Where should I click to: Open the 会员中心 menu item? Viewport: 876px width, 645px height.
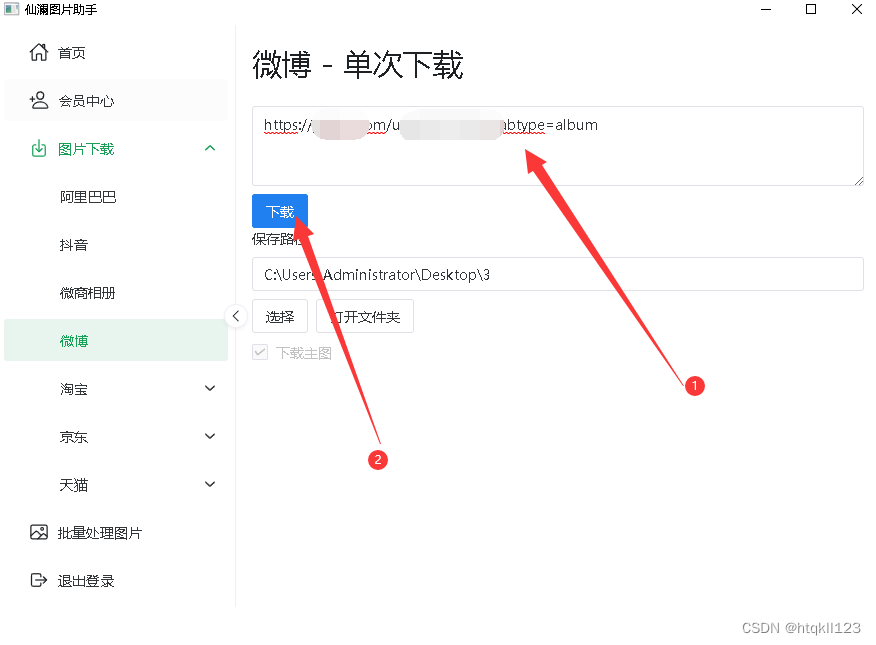(x=116, y=101)
